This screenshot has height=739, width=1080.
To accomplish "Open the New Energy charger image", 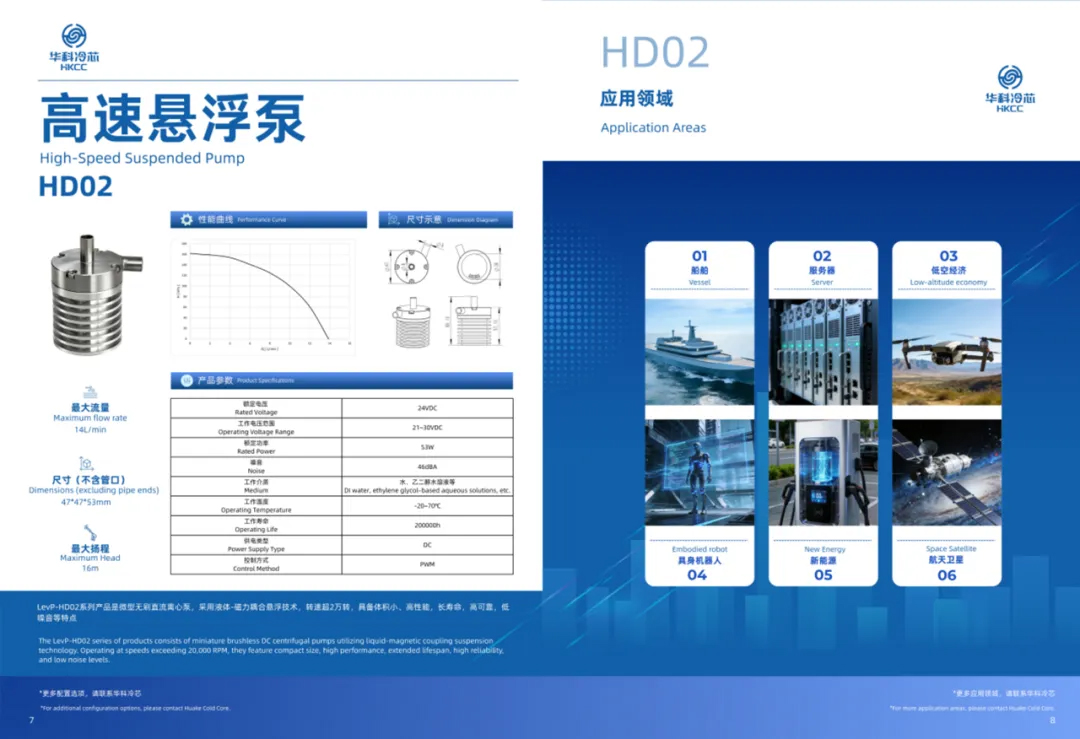I will 823,472.
